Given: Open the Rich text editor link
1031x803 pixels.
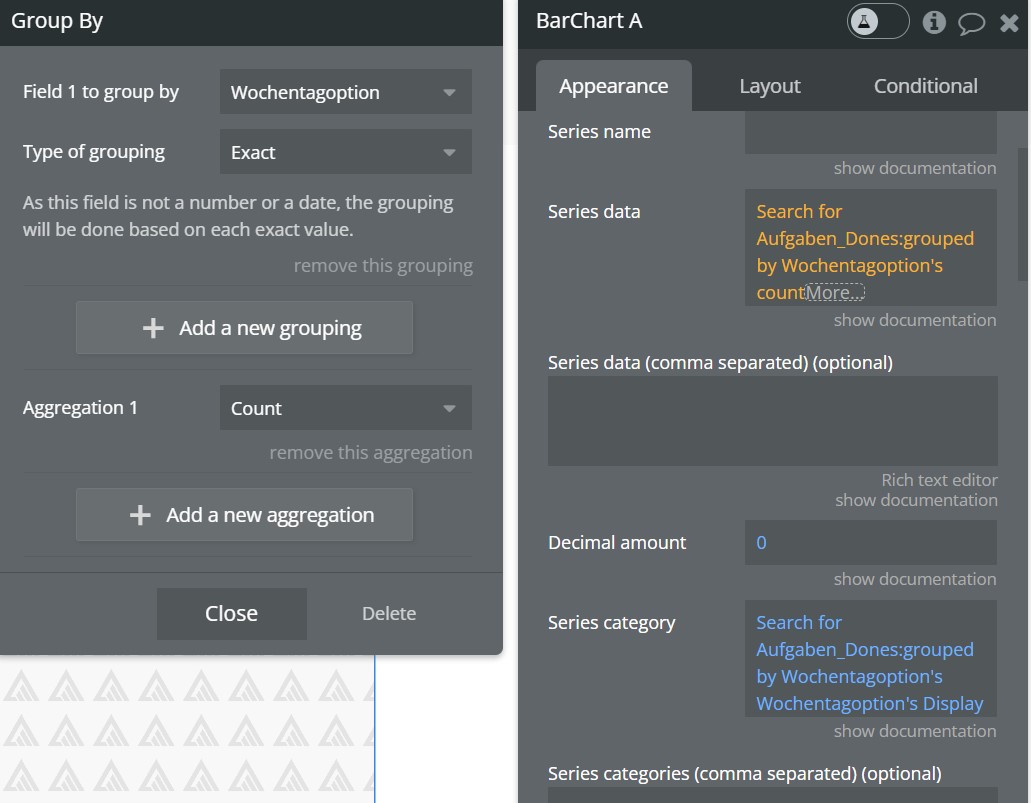Looking at the screenshot, I should [939, 480].
